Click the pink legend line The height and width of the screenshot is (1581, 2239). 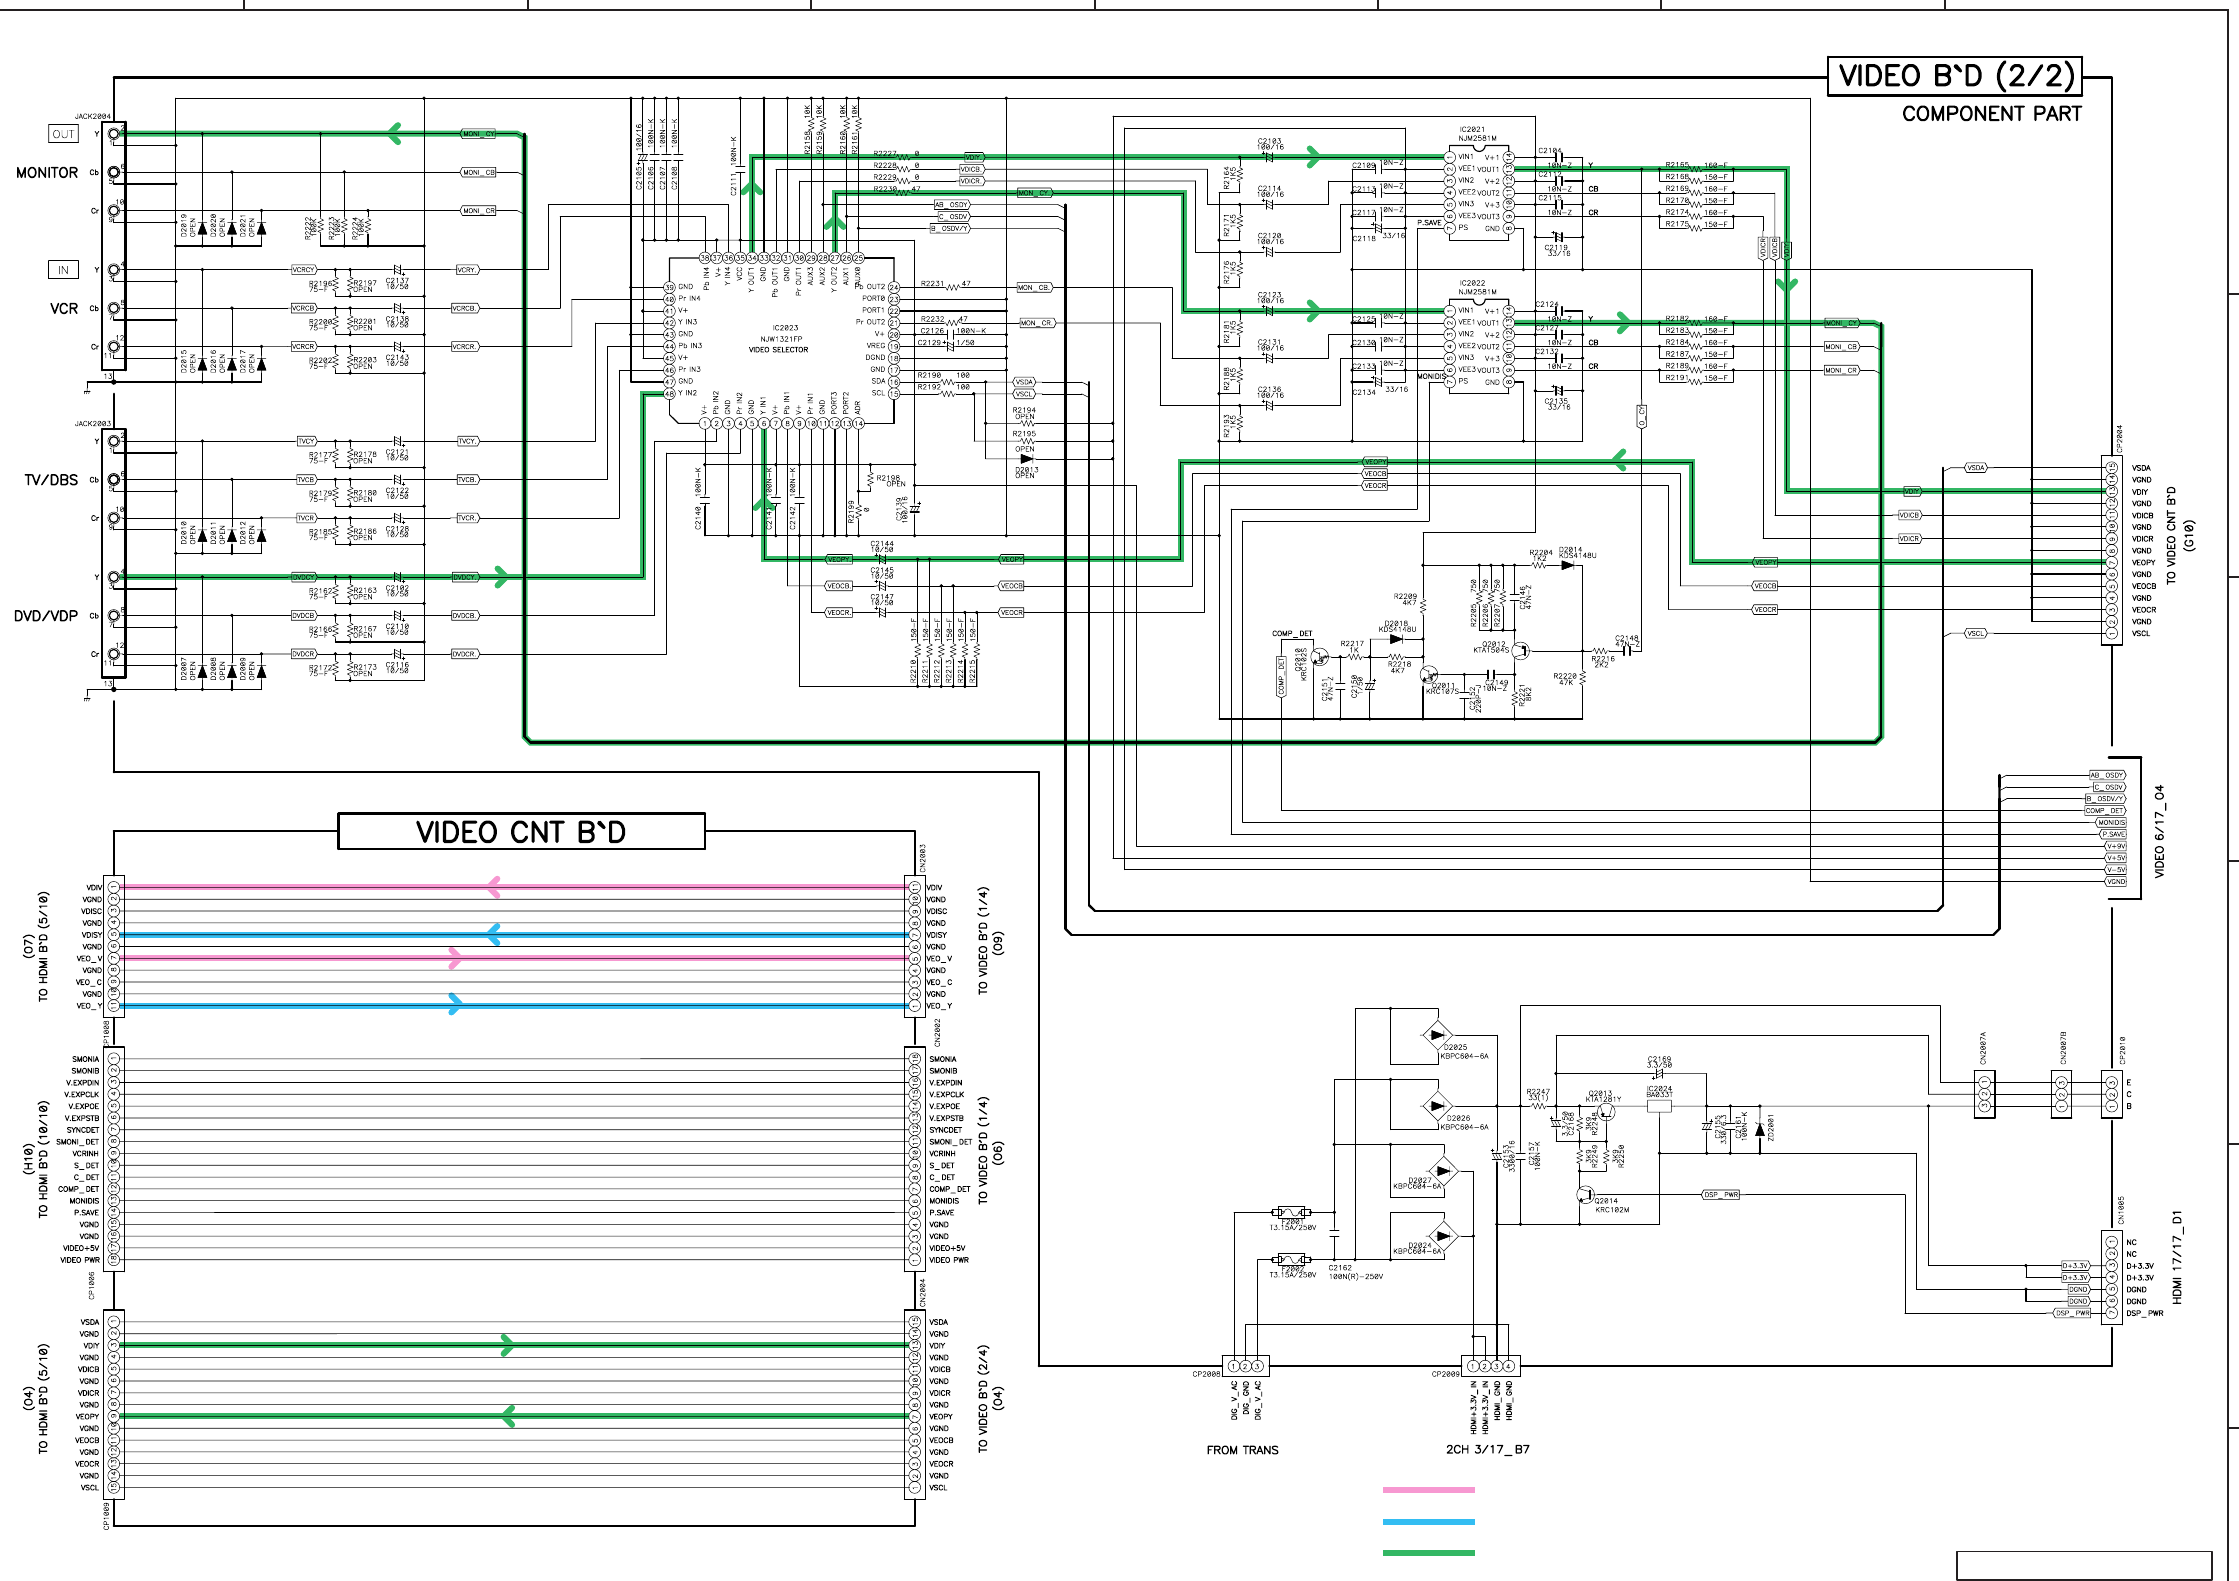[x=1428, y=1490]
